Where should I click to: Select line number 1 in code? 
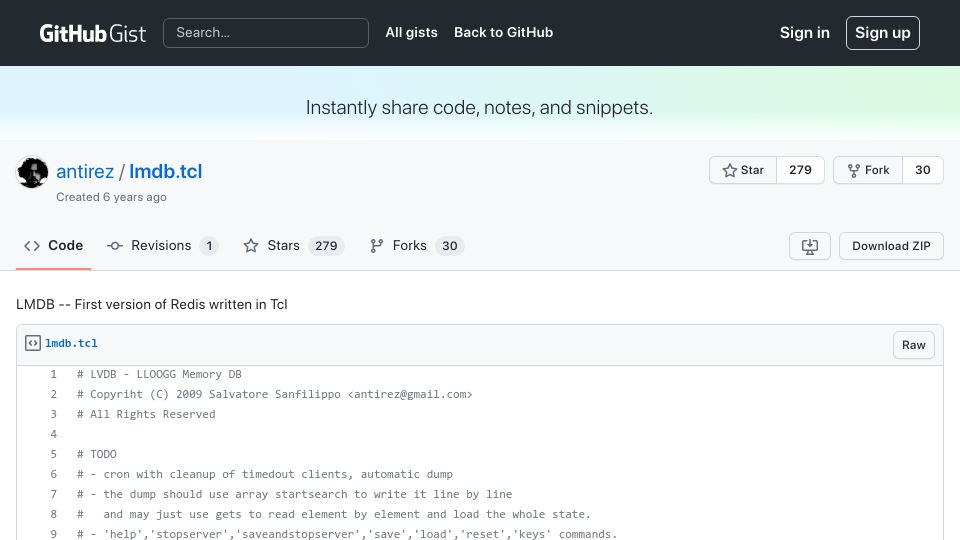53,374
